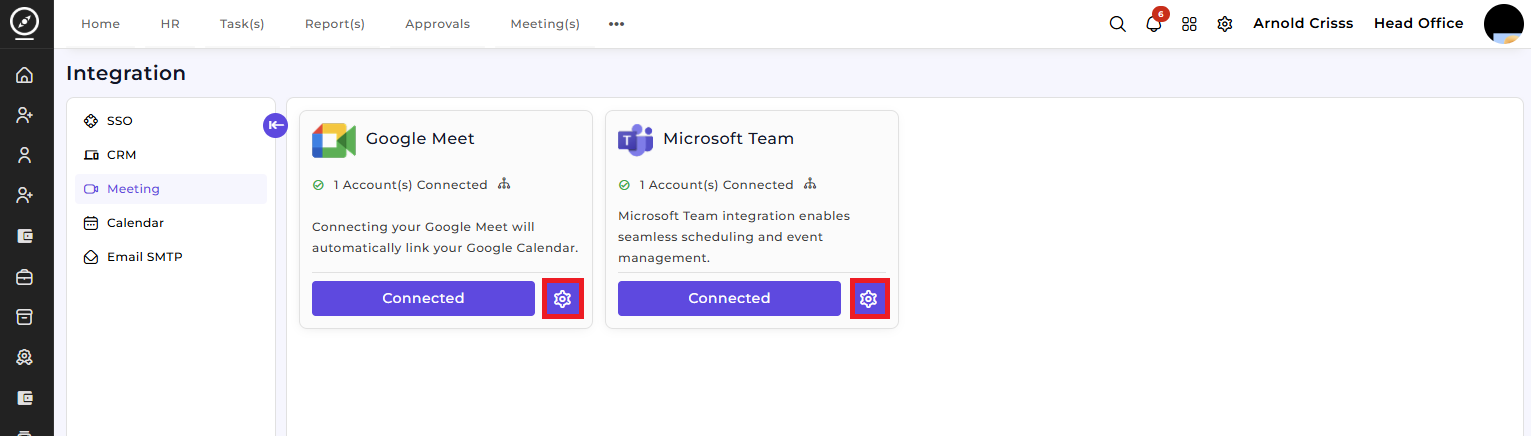Open the briefcase icon in dark sidebar

coord(25,277)
